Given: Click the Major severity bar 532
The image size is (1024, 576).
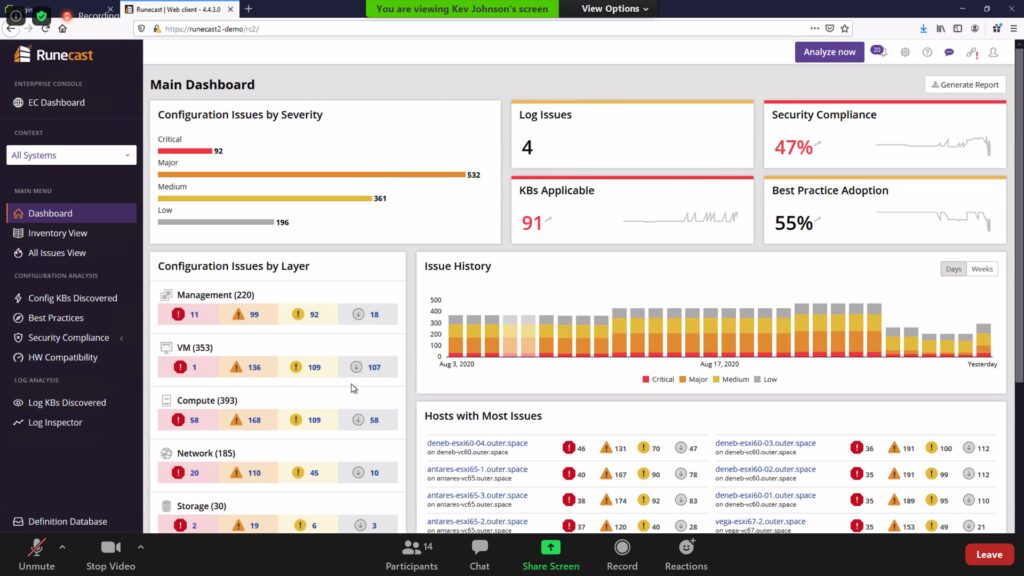Looking at the screenshot, I should coord(312,175).
